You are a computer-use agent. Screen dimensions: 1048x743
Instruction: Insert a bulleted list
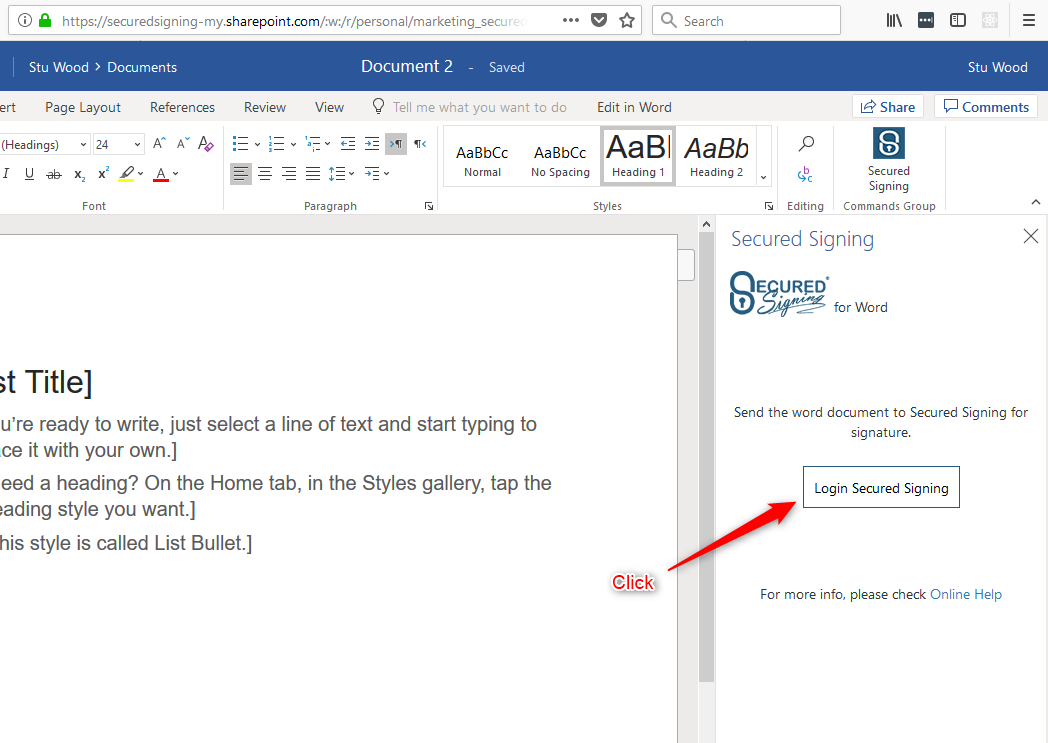point(241,144)
